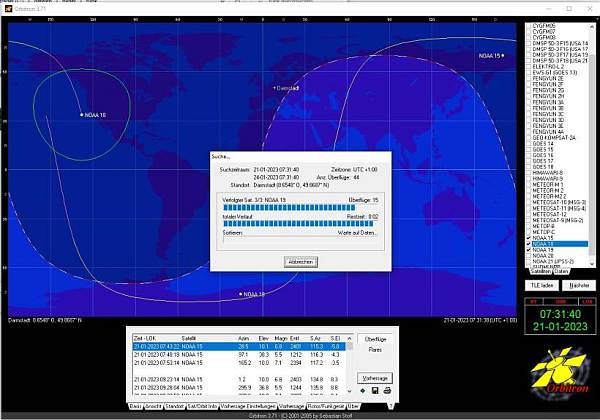Select the NOAA 19 marker on the map
The image size is (600, 420).
pyautogui.click(x=241, y=294)
